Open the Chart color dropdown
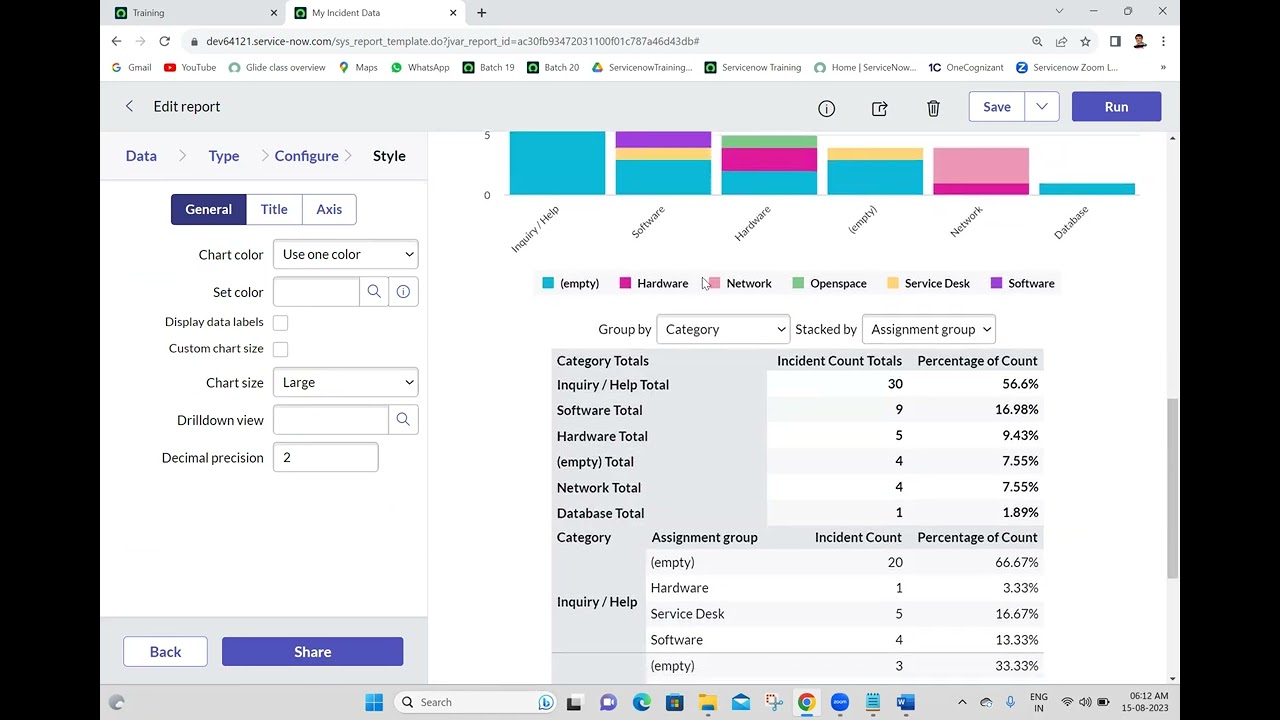The width and height of the screenshot is (1280, 720). [345, 254]
